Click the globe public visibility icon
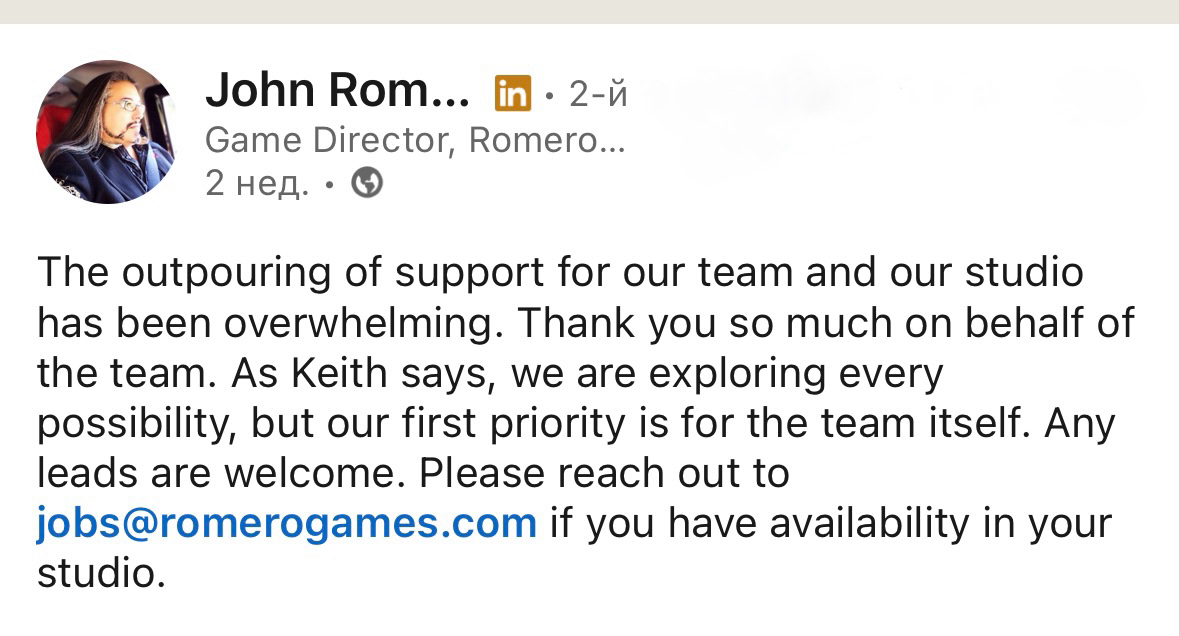Screen dimensions: 1179x636 pyautogui.click(x=368, y=183)
